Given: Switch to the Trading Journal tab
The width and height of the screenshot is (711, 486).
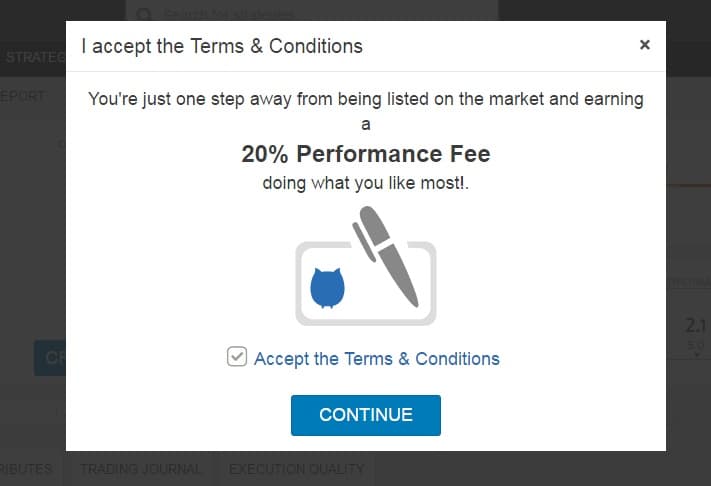Looking at the screenshot, I should [x=140, y=468].
